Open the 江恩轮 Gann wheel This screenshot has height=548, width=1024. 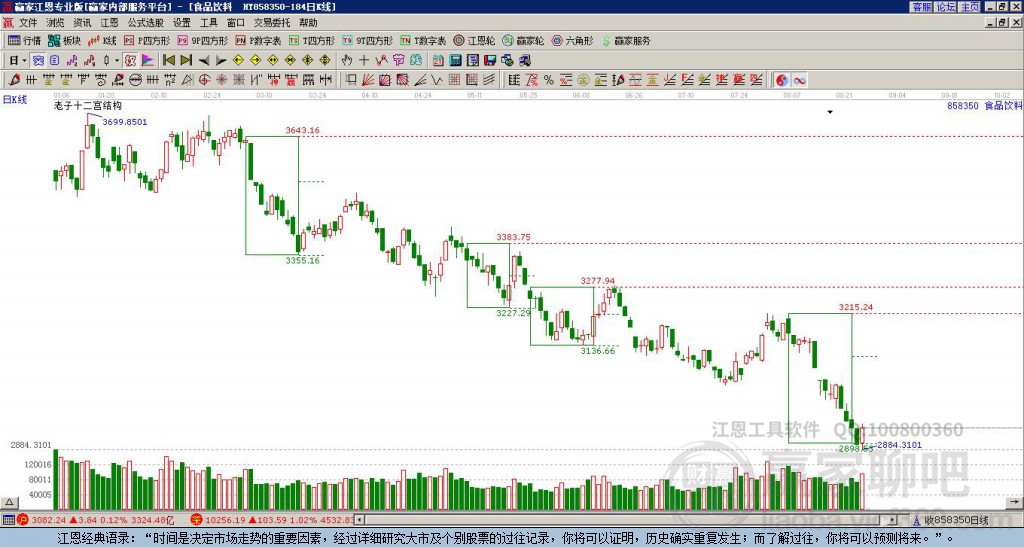(474, 40)
